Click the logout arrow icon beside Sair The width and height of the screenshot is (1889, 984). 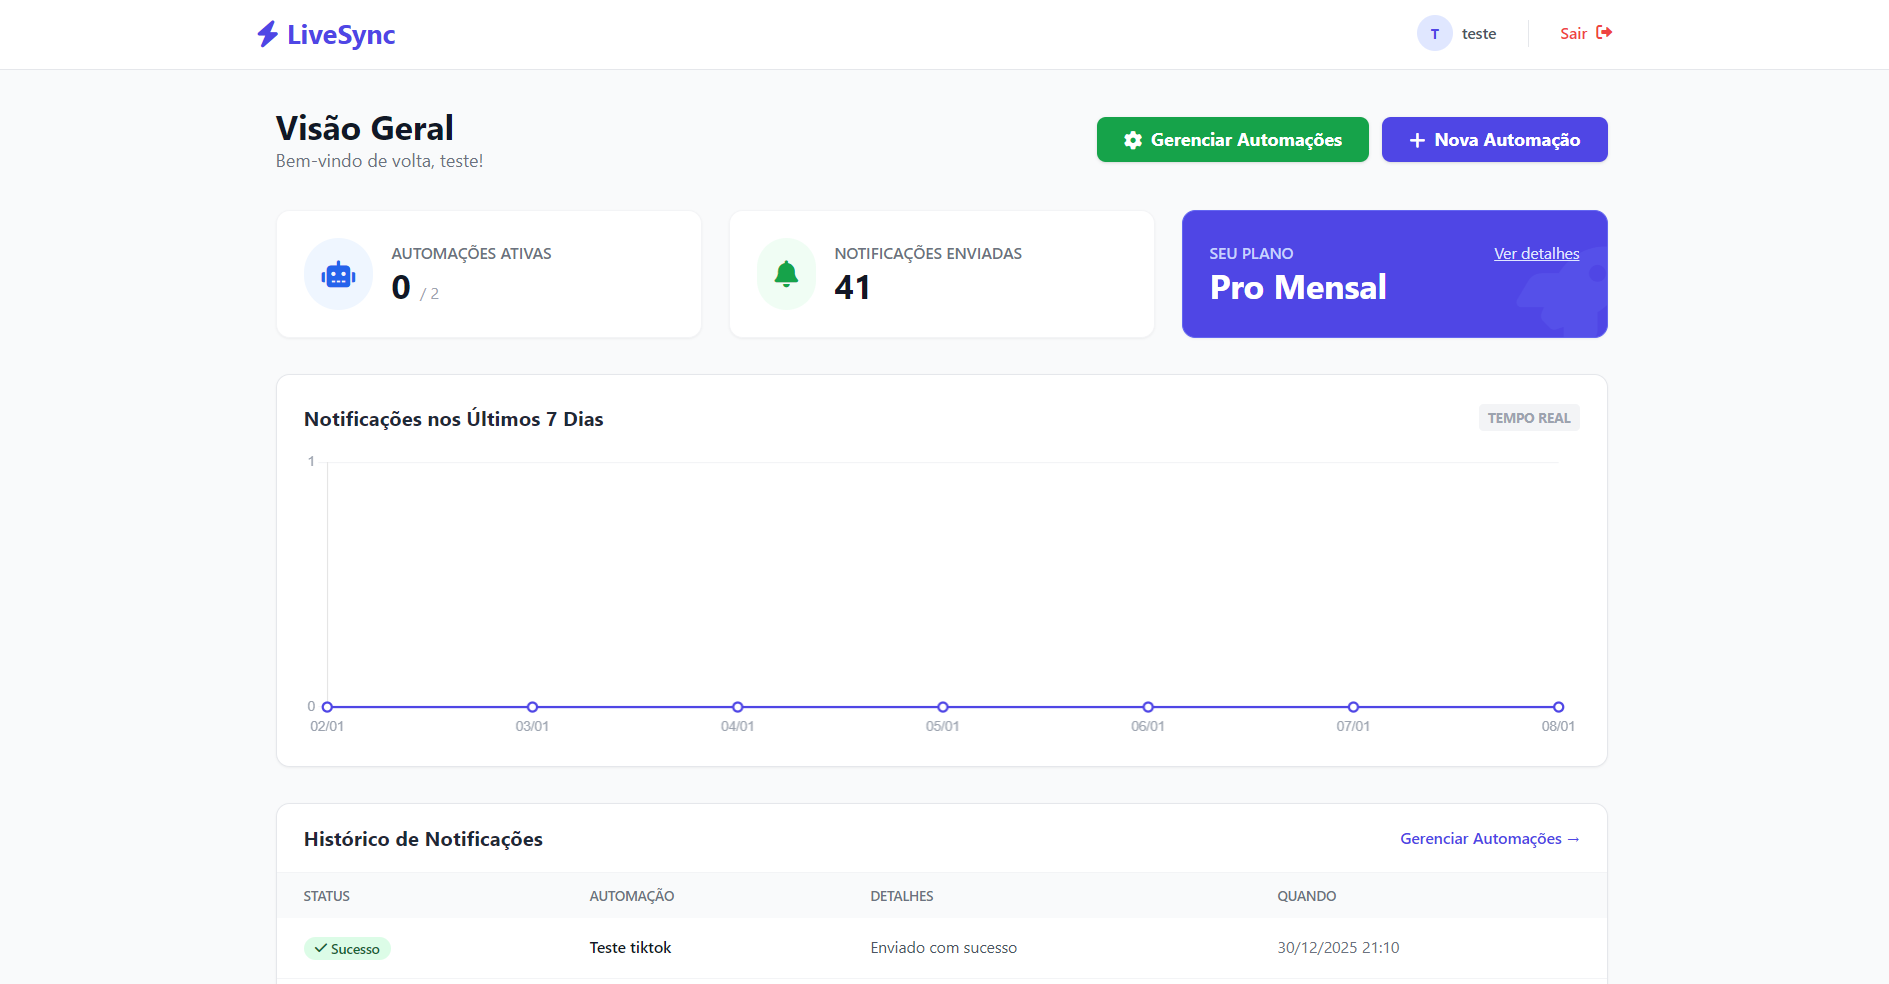pos(1604,33)
